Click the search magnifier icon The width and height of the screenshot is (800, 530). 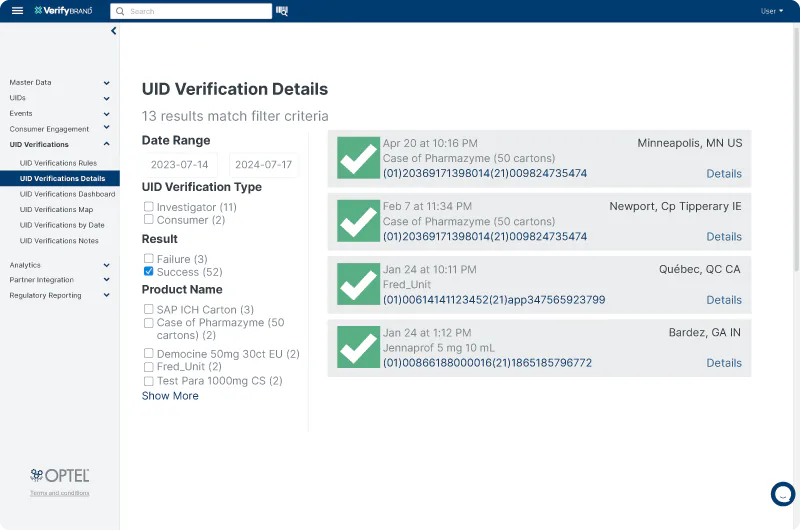pyautogui.click(x=120, y=11)
